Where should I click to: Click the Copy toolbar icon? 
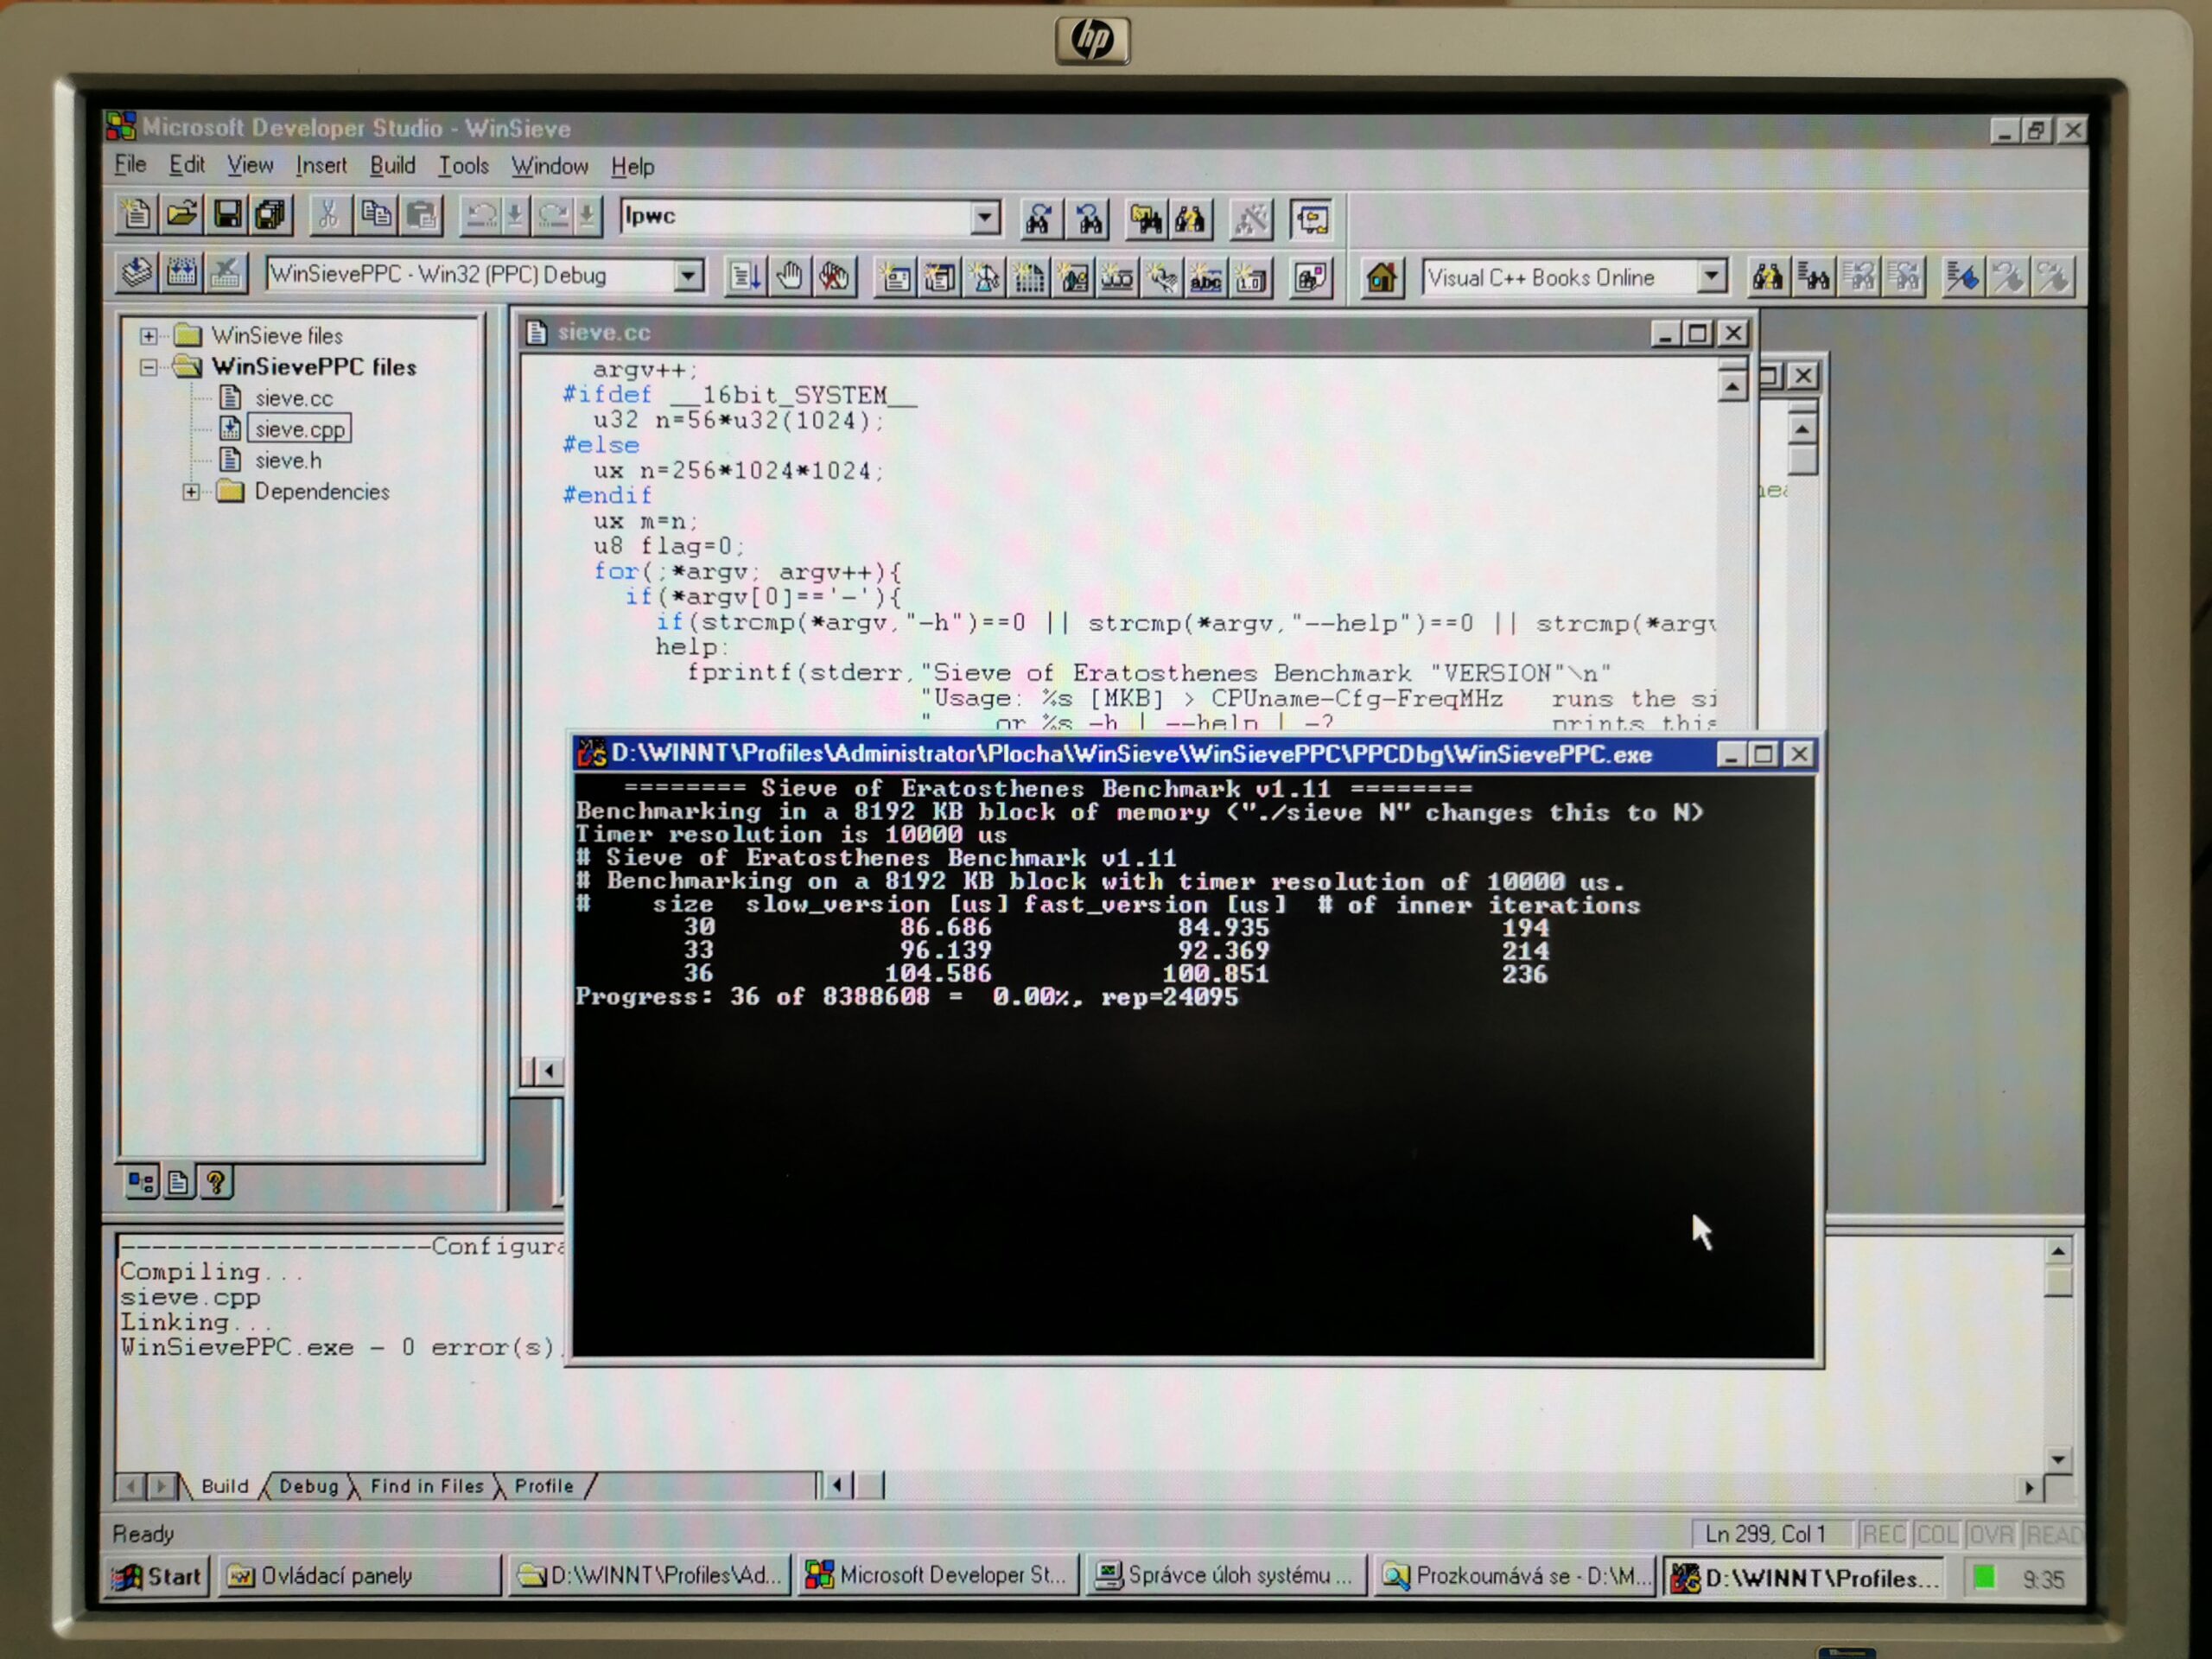click(375, 215)
